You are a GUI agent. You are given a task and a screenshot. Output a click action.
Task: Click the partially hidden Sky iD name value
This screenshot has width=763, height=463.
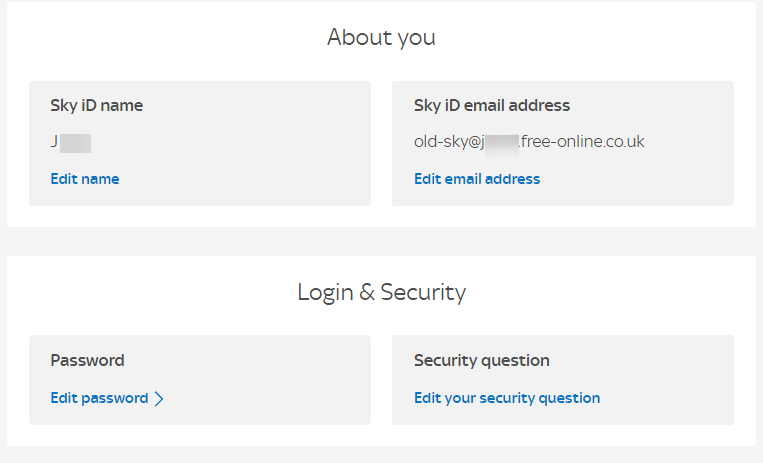pyautogui.click(x=70, y=142)
